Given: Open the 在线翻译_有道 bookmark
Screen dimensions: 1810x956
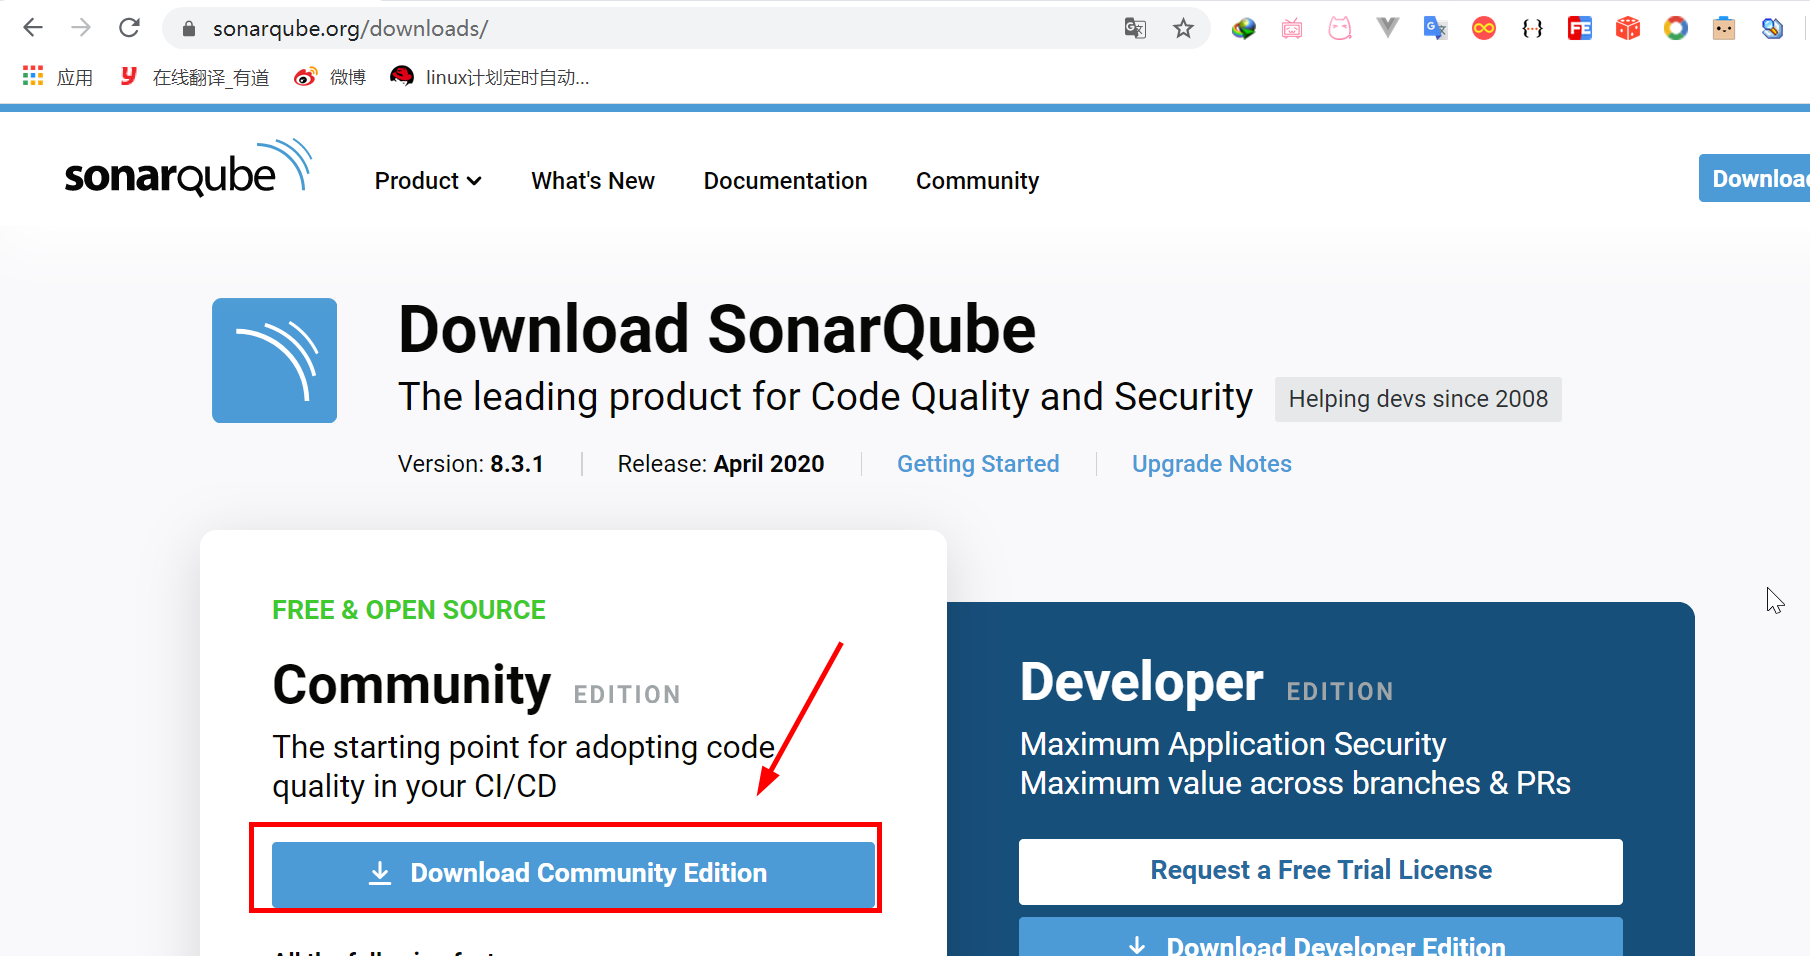Looking at the screenshot, I should coord(195,77).
